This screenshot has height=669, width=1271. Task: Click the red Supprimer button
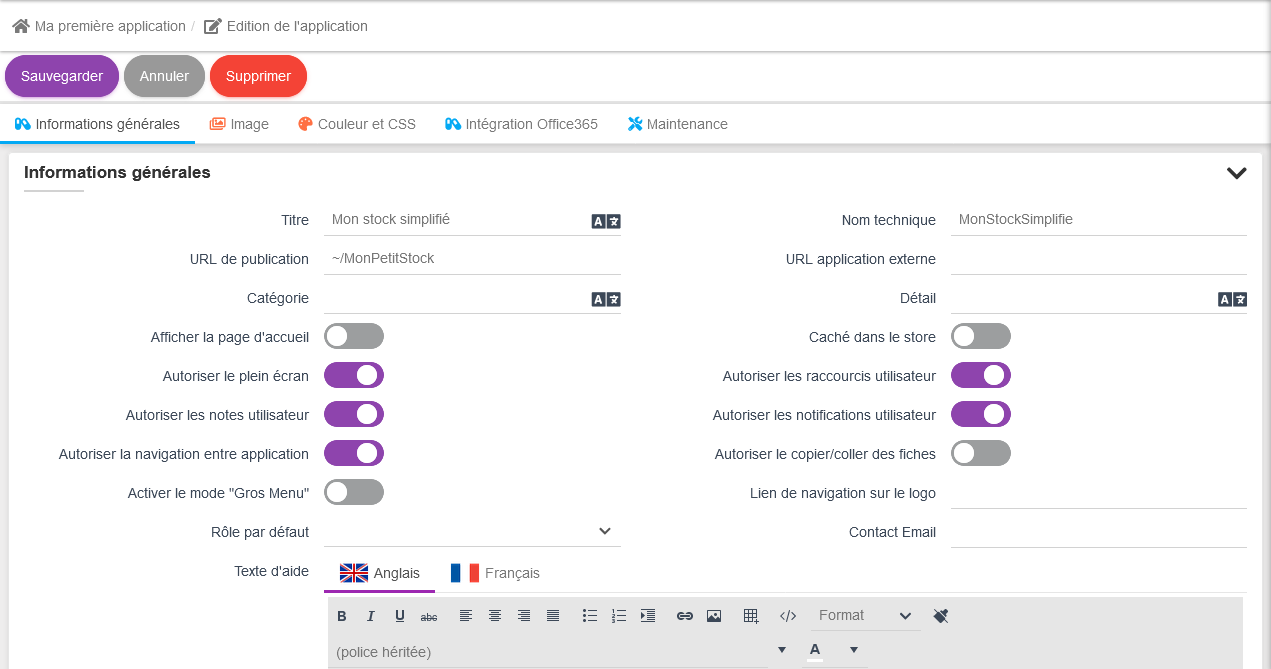258,76
